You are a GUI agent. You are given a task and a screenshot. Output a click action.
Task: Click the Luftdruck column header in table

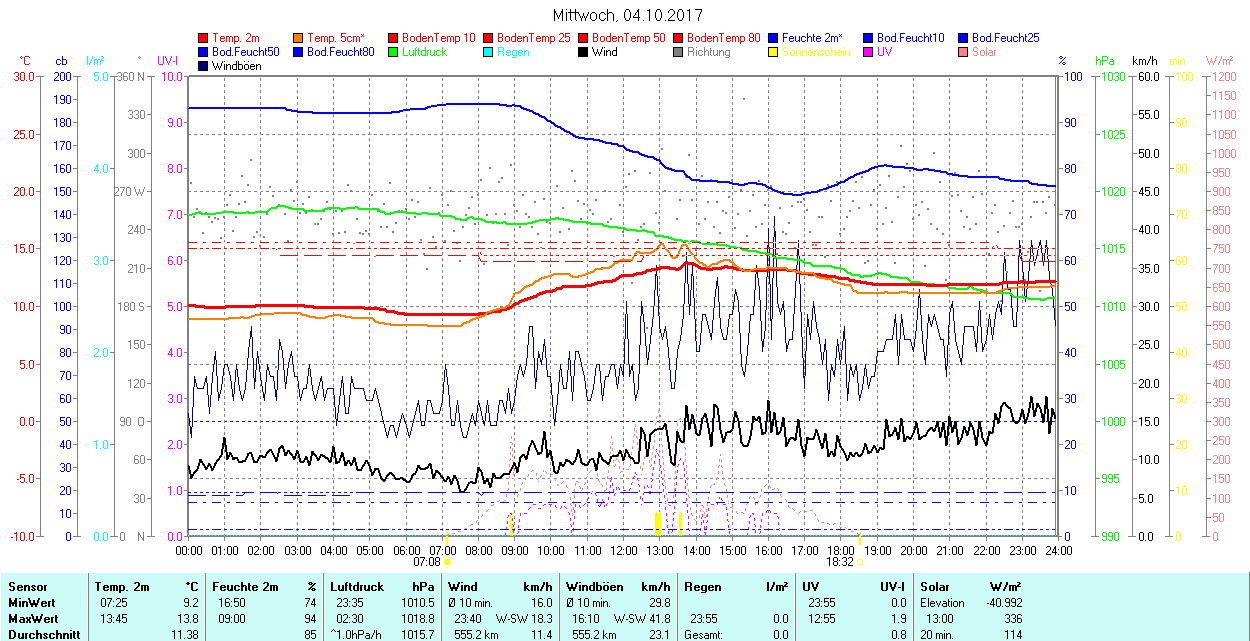point(356,588)
